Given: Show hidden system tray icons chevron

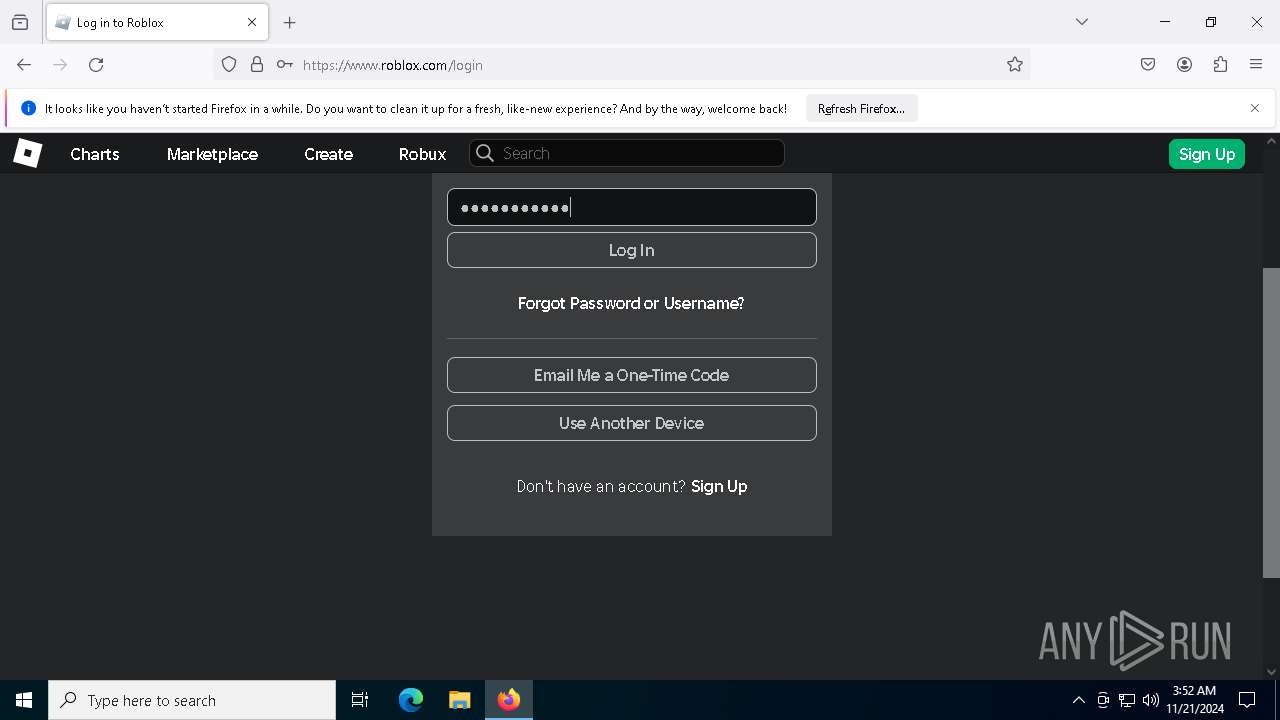Looking at the screenshot, I should pyautogui.click(x=1078, y=700).
